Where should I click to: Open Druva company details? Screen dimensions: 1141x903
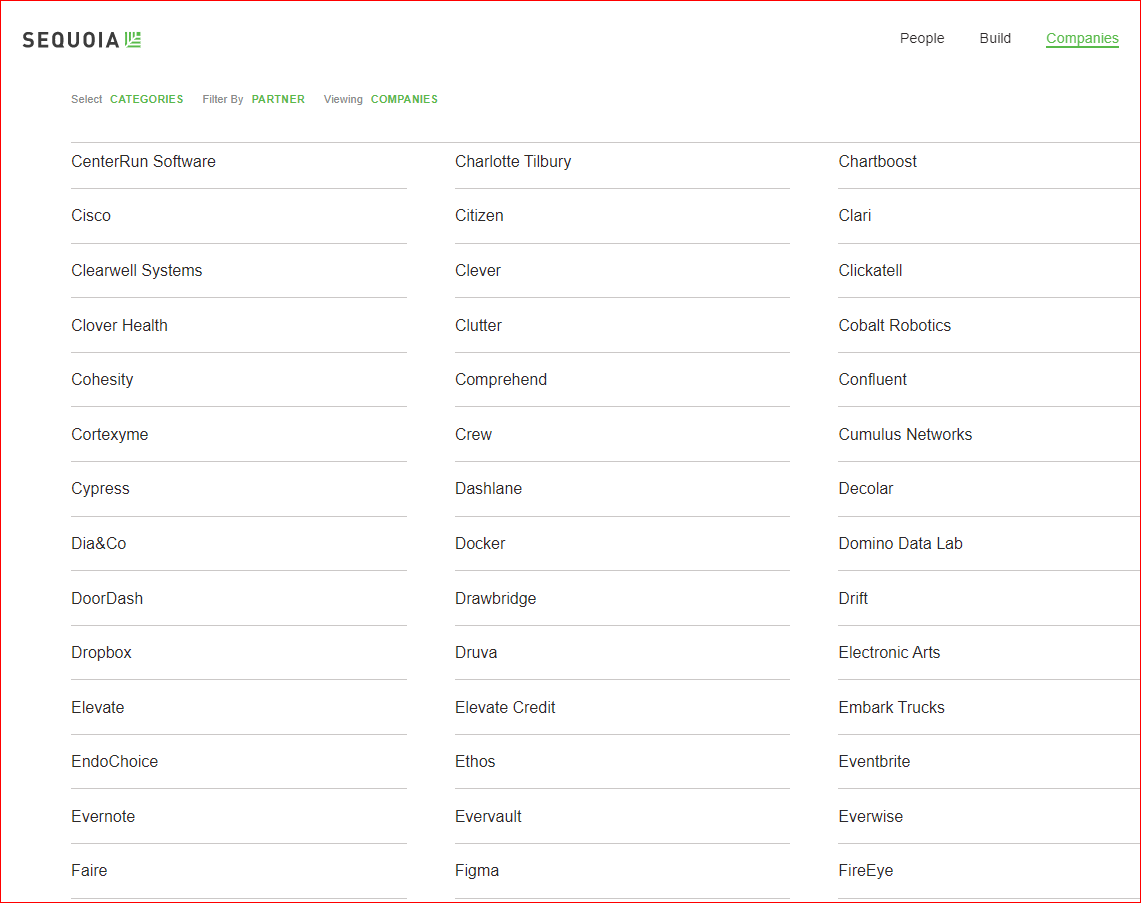tap(476, 653)
